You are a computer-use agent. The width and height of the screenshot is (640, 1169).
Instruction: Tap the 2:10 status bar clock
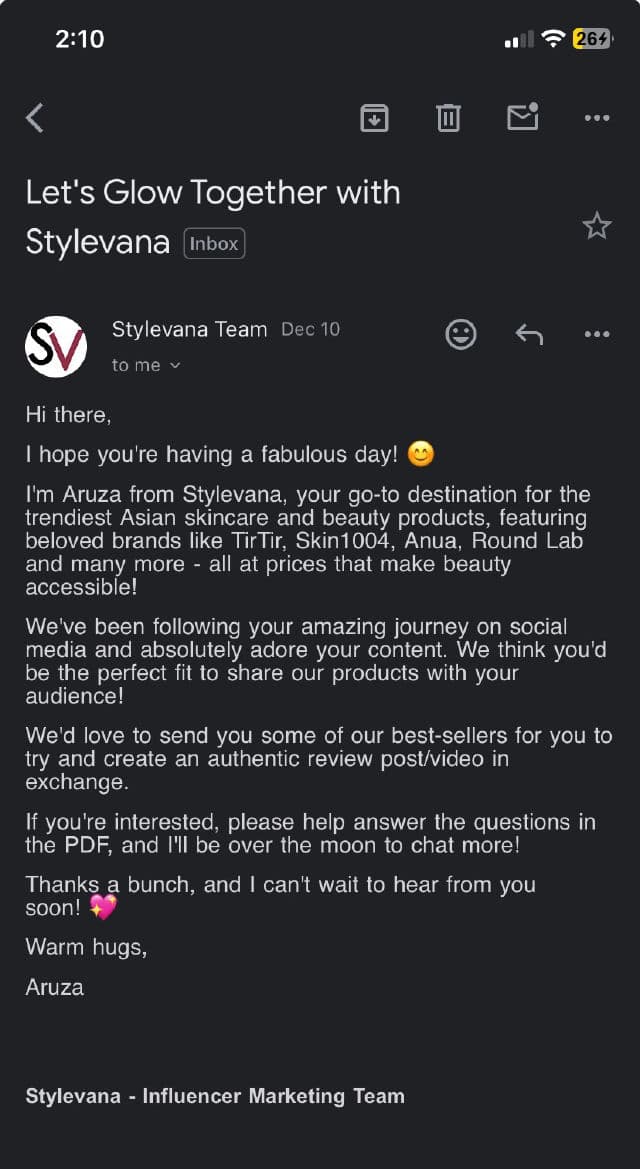click(x=80, y=39)
